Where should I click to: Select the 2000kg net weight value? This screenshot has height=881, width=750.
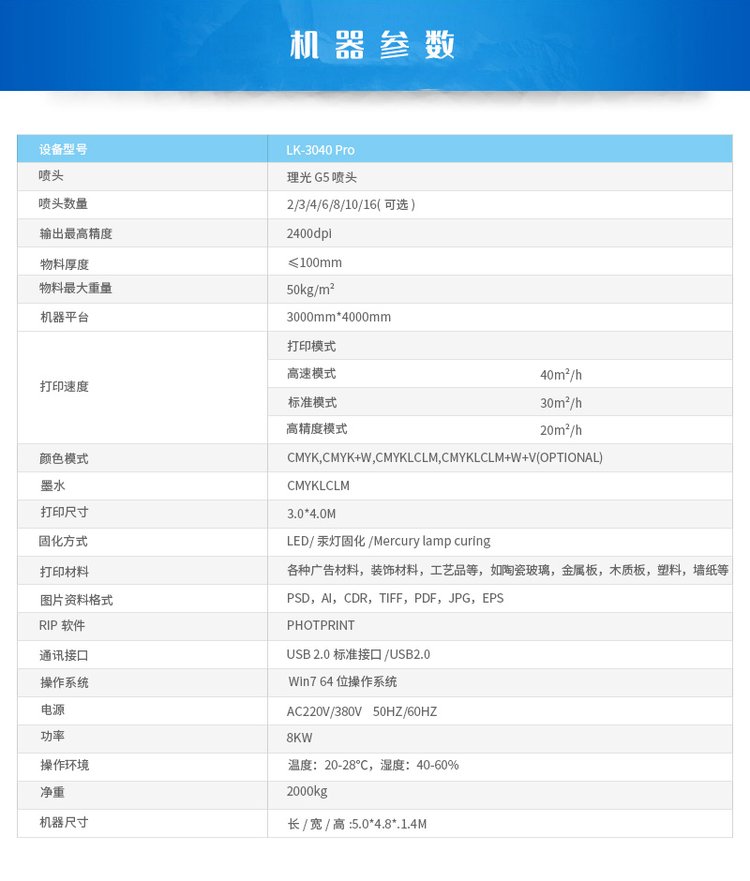coord(306,791)
